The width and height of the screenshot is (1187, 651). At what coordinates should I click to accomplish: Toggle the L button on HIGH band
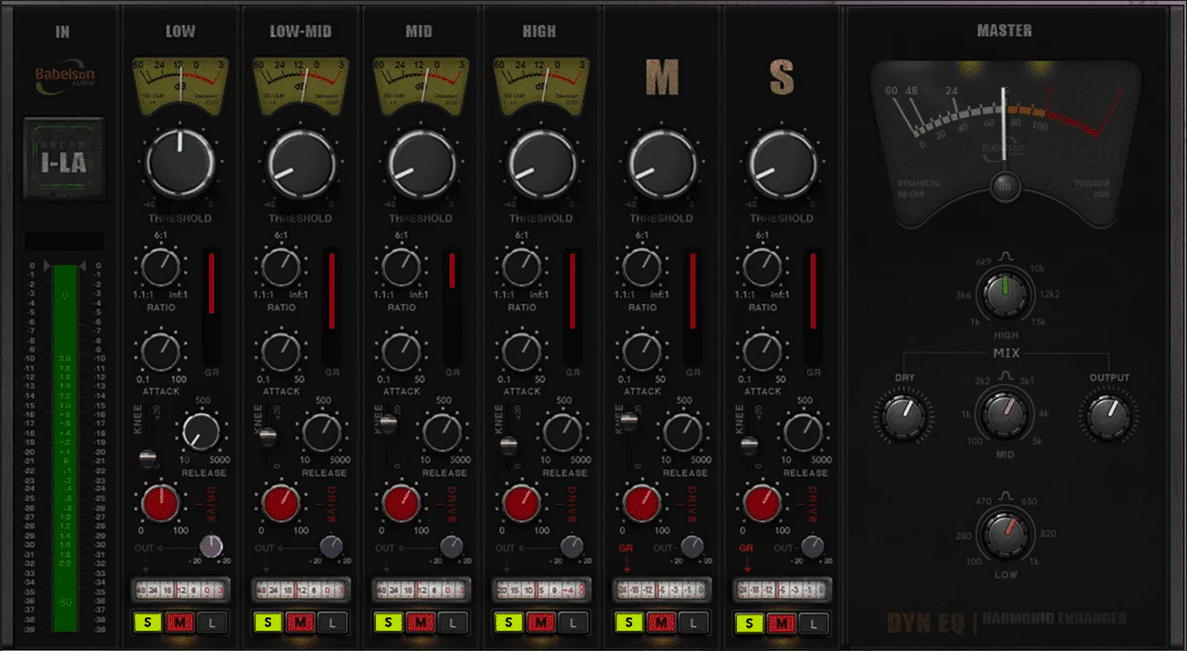pyautogui.click(x=573, y=623)
